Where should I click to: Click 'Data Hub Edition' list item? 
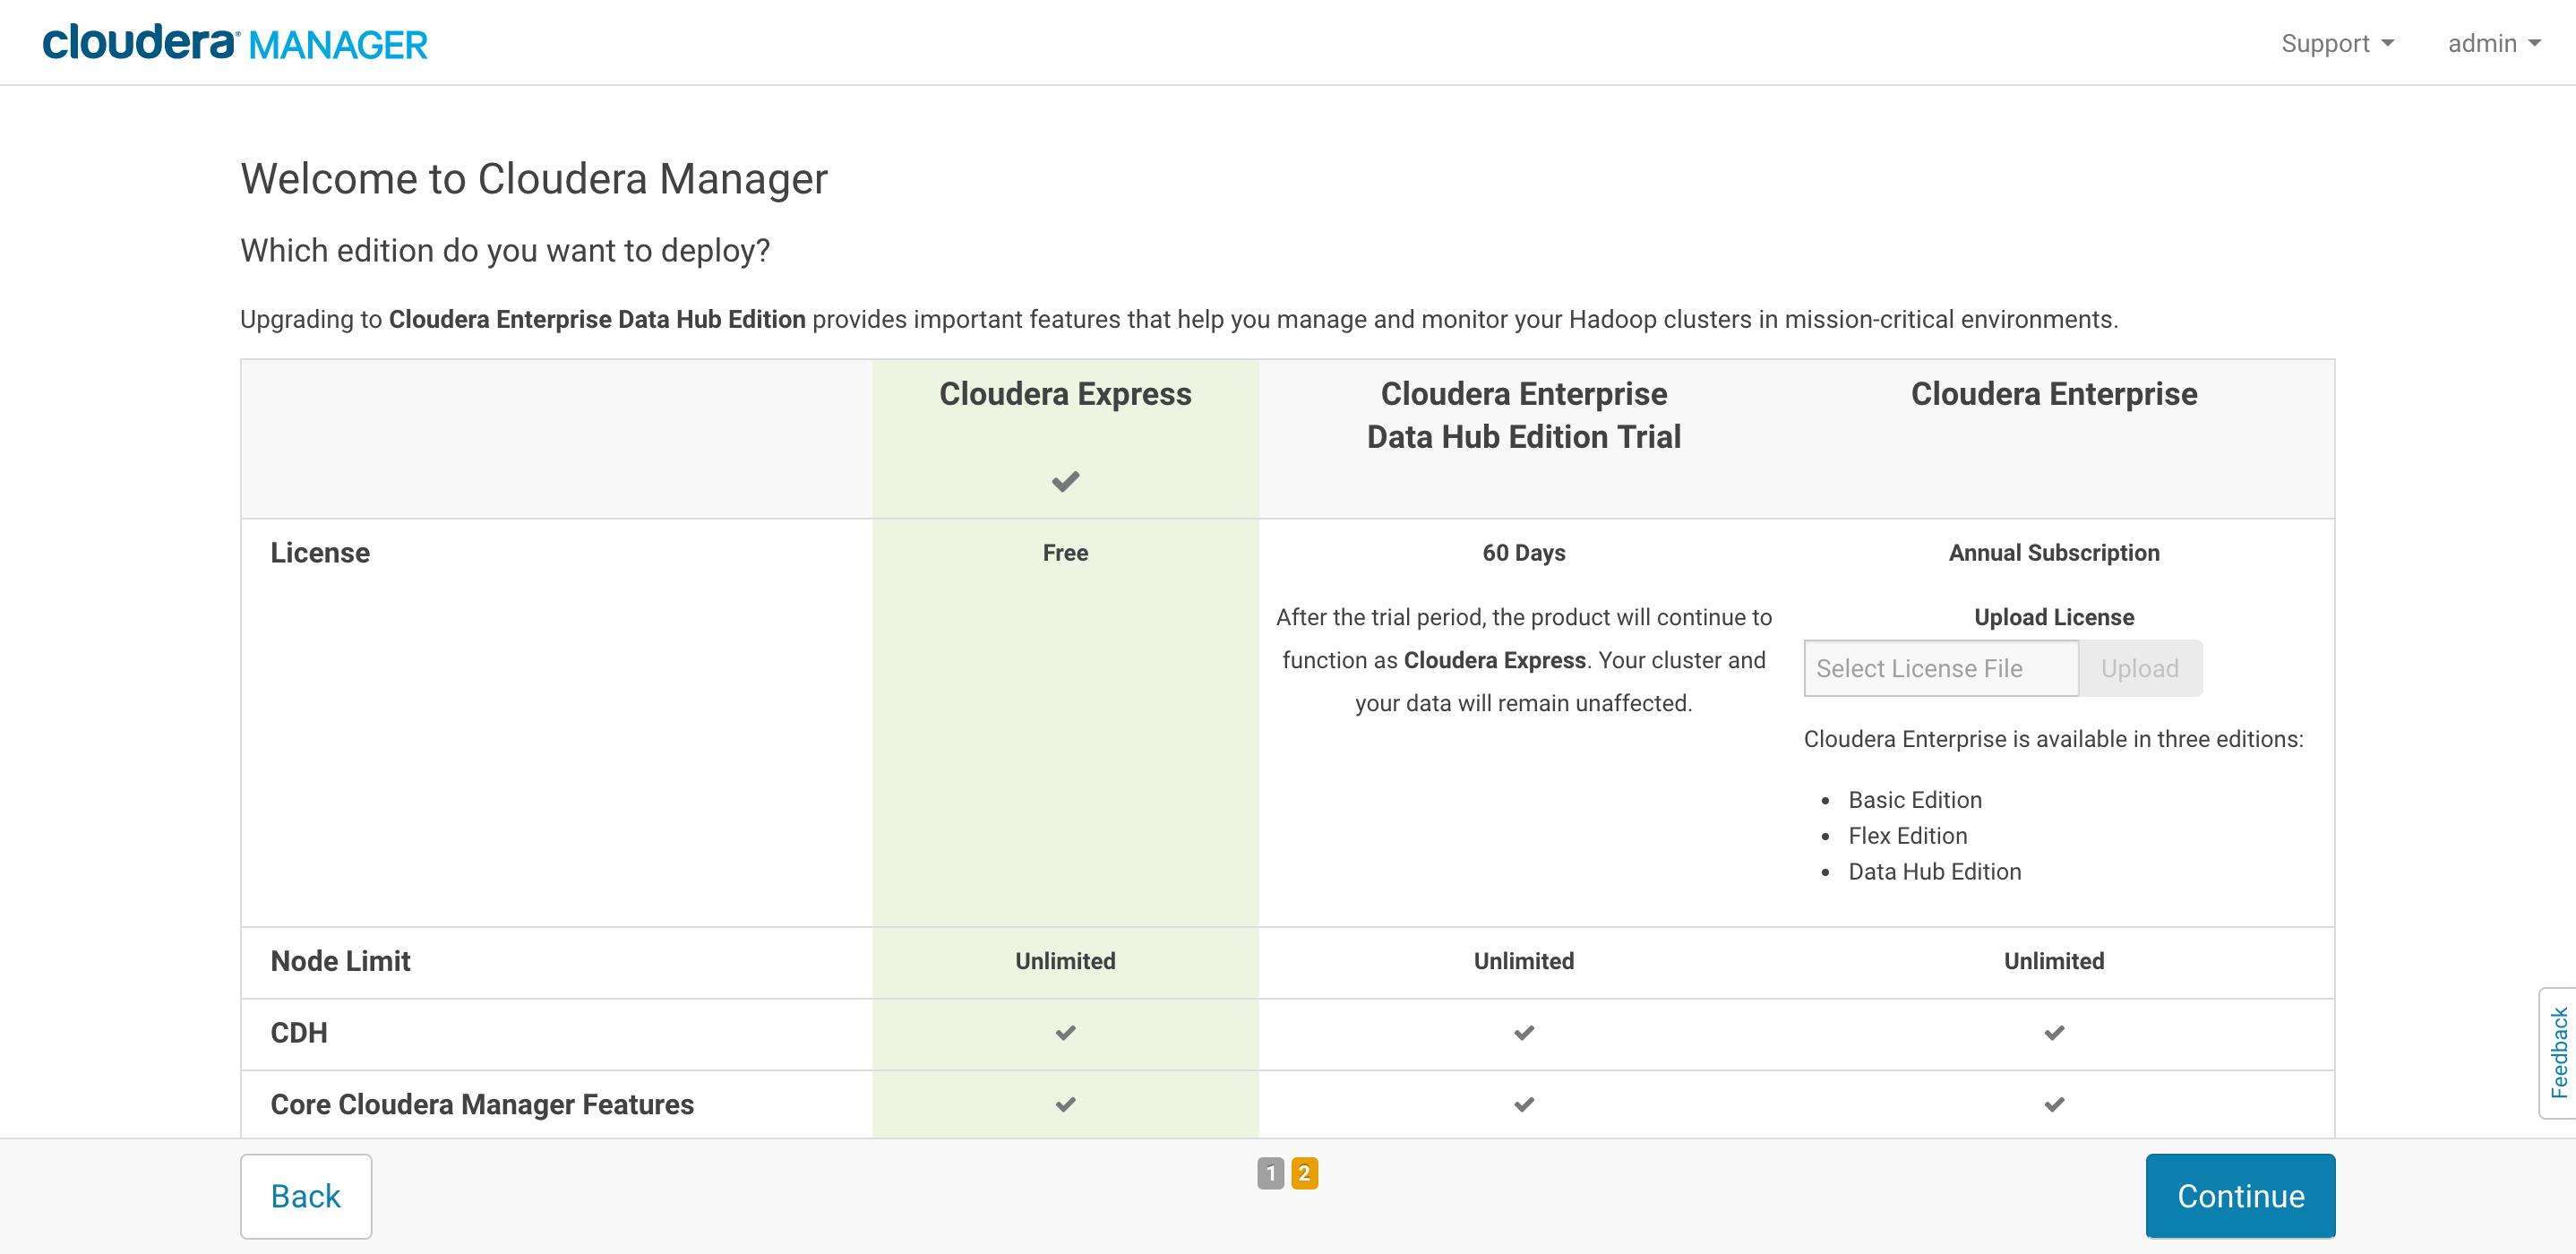click(x=1934, y=872)
